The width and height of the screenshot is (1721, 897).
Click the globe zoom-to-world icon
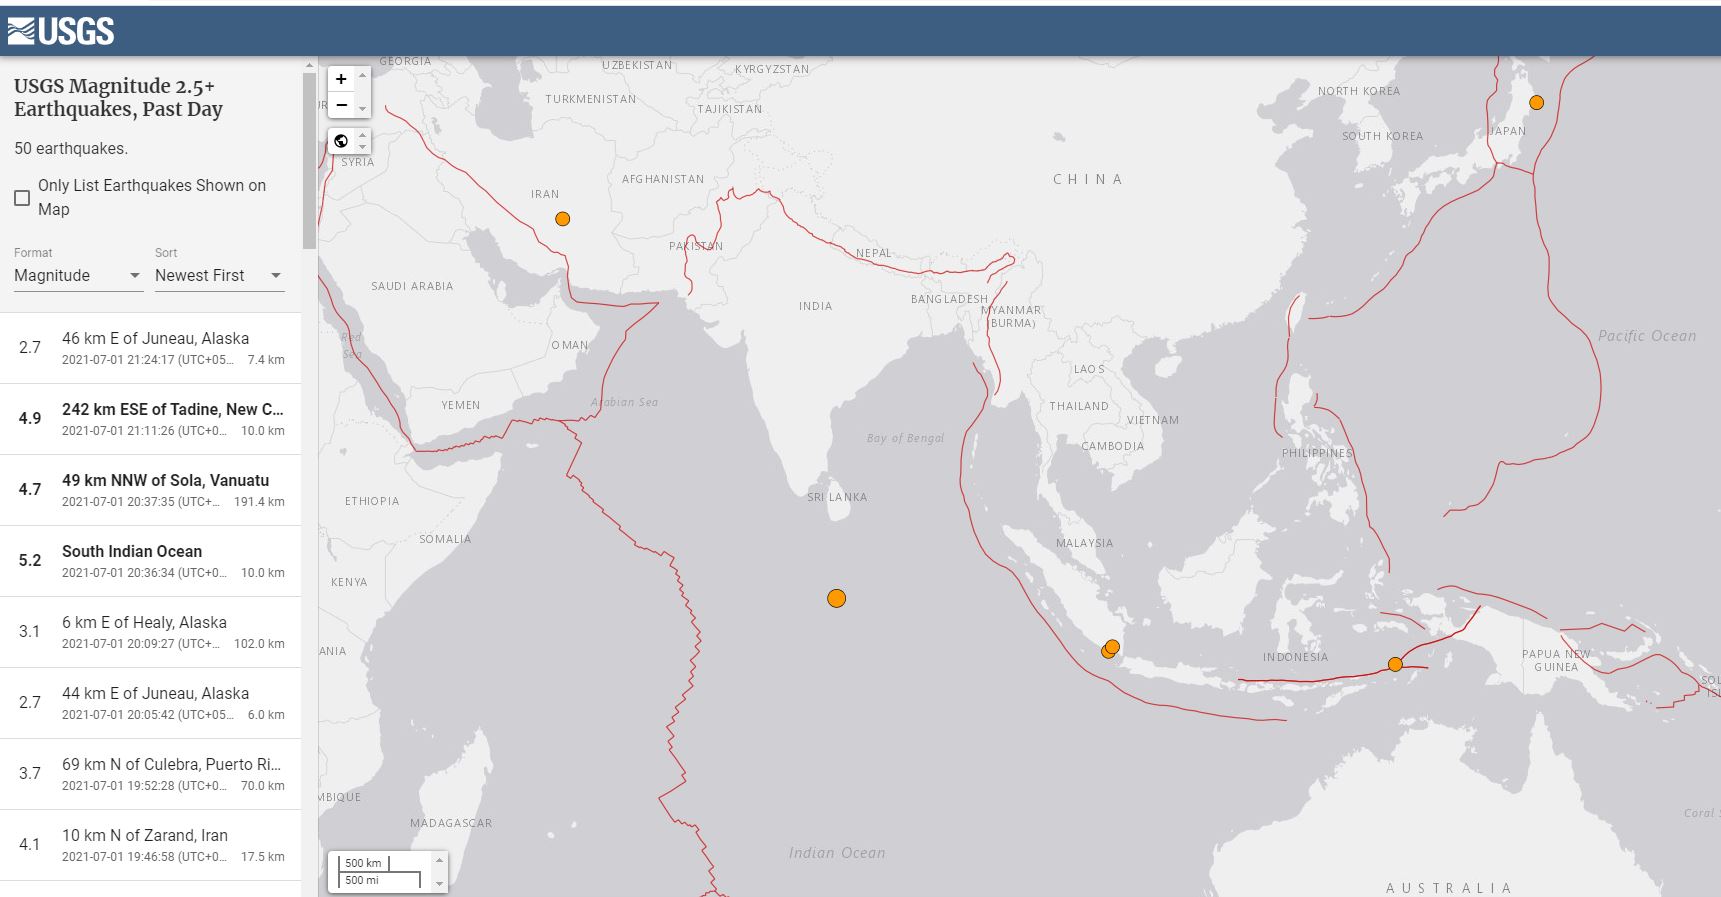coord(341,141)
